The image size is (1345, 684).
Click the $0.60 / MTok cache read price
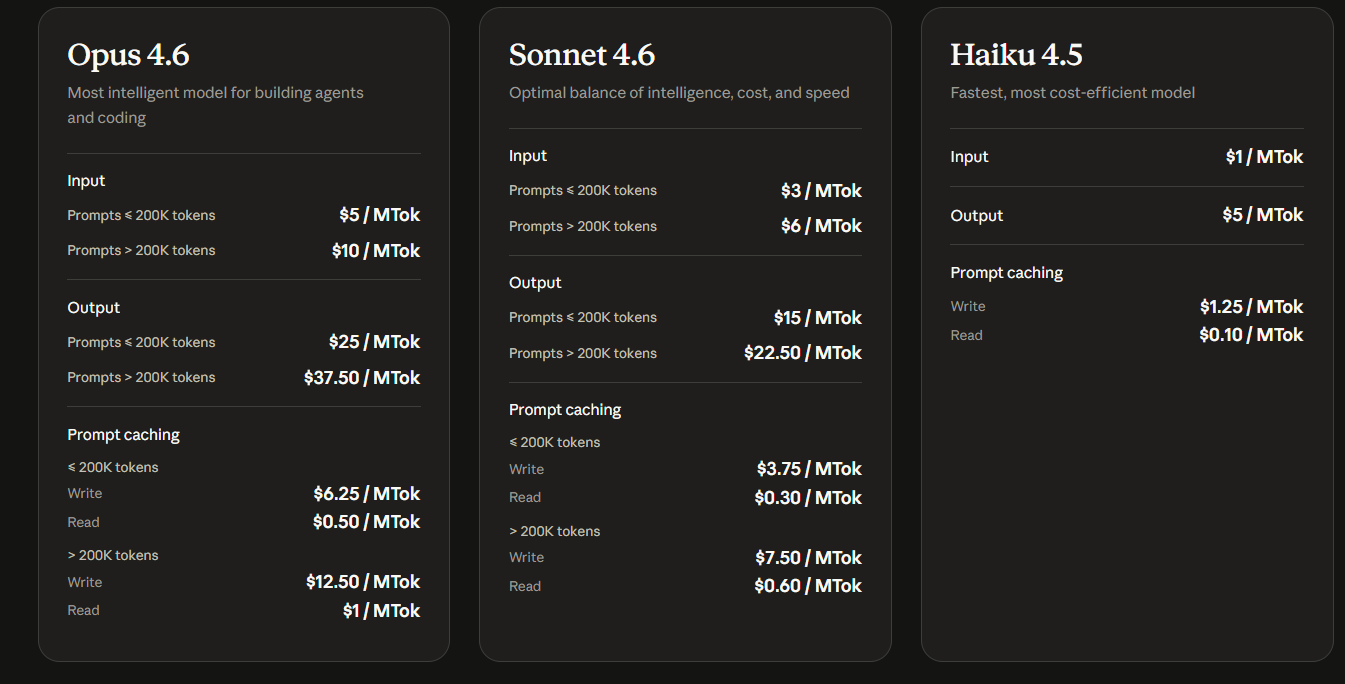click(x=808, y=586)
